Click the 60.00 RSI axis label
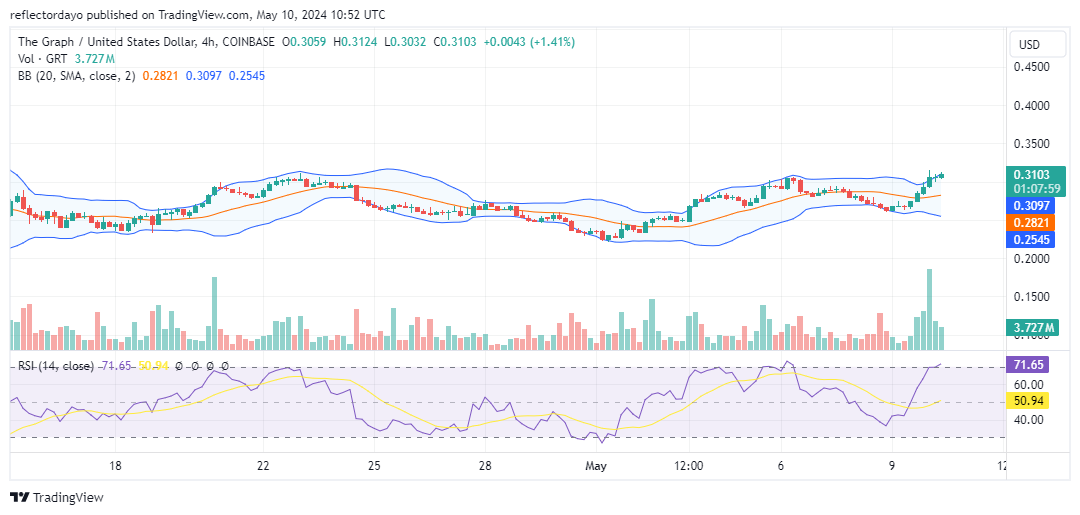 coord(1029,383)
